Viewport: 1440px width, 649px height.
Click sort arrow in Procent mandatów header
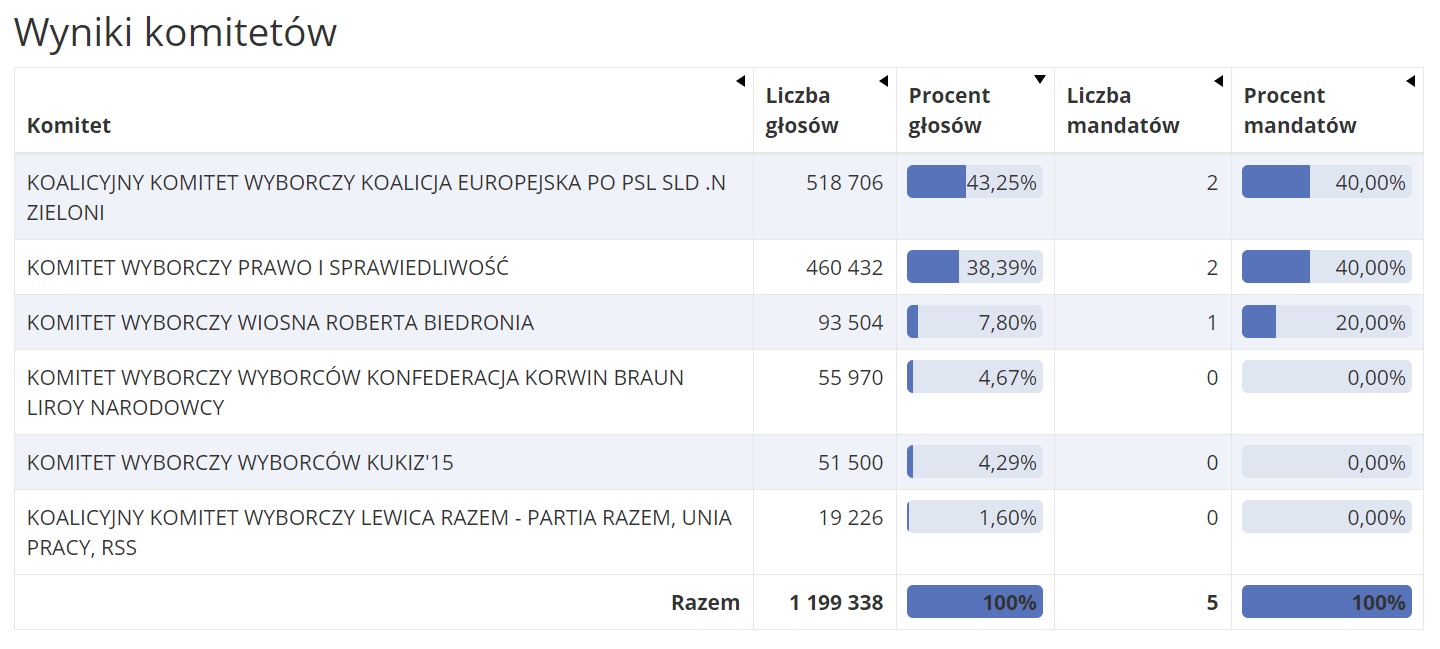click(1410, 81)
